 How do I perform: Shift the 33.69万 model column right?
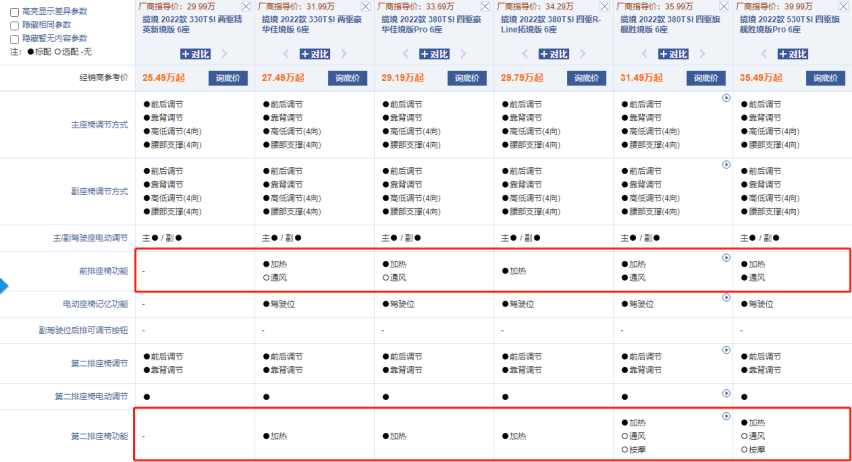(x=463, y=54)
